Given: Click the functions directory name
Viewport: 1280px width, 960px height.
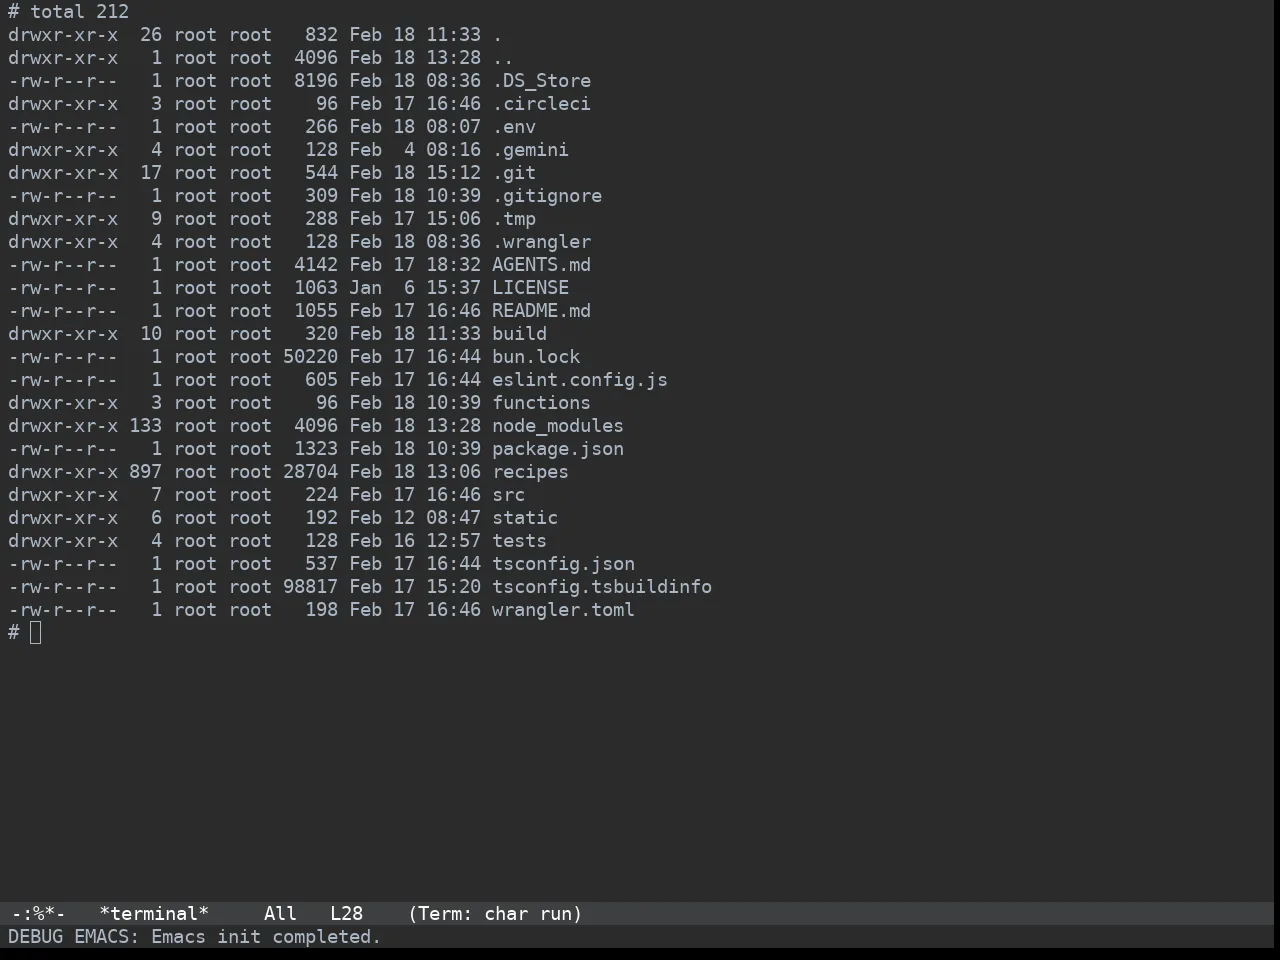Looking at the screenshot, I should 541,403.
